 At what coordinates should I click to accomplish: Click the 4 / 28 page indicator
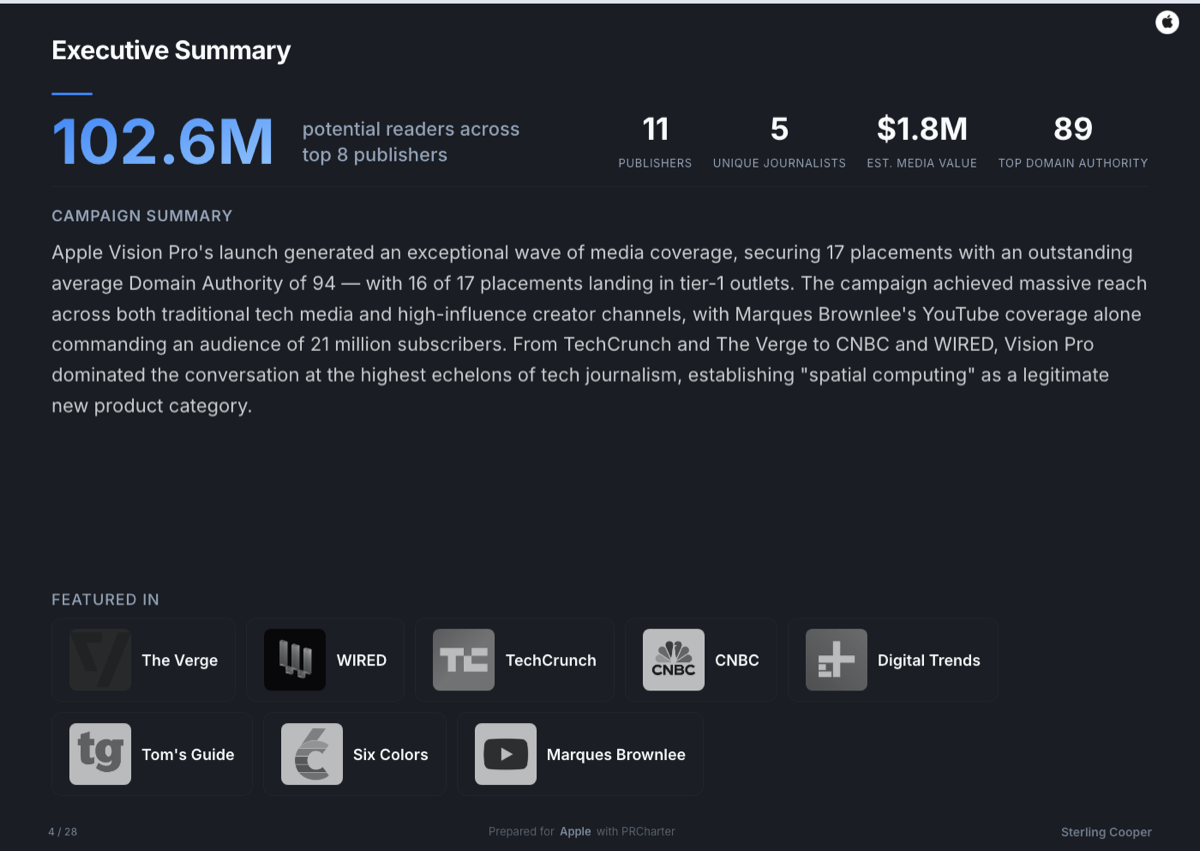62,832
